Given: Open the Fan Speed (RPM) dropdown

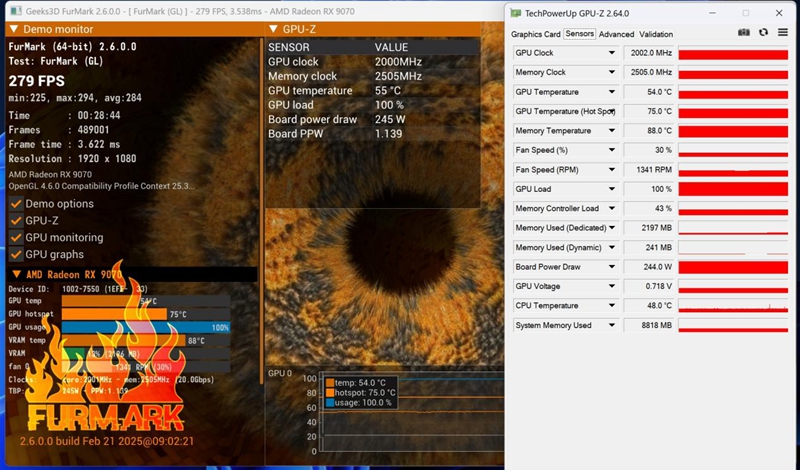Looking at the screenshot, I should pos(611,169).
